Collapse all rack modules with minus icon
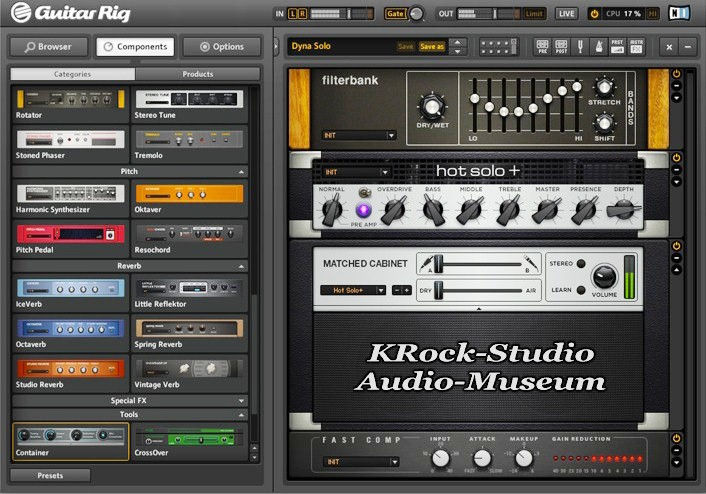Viewport: 706px width, 494px height. point(688,47)
